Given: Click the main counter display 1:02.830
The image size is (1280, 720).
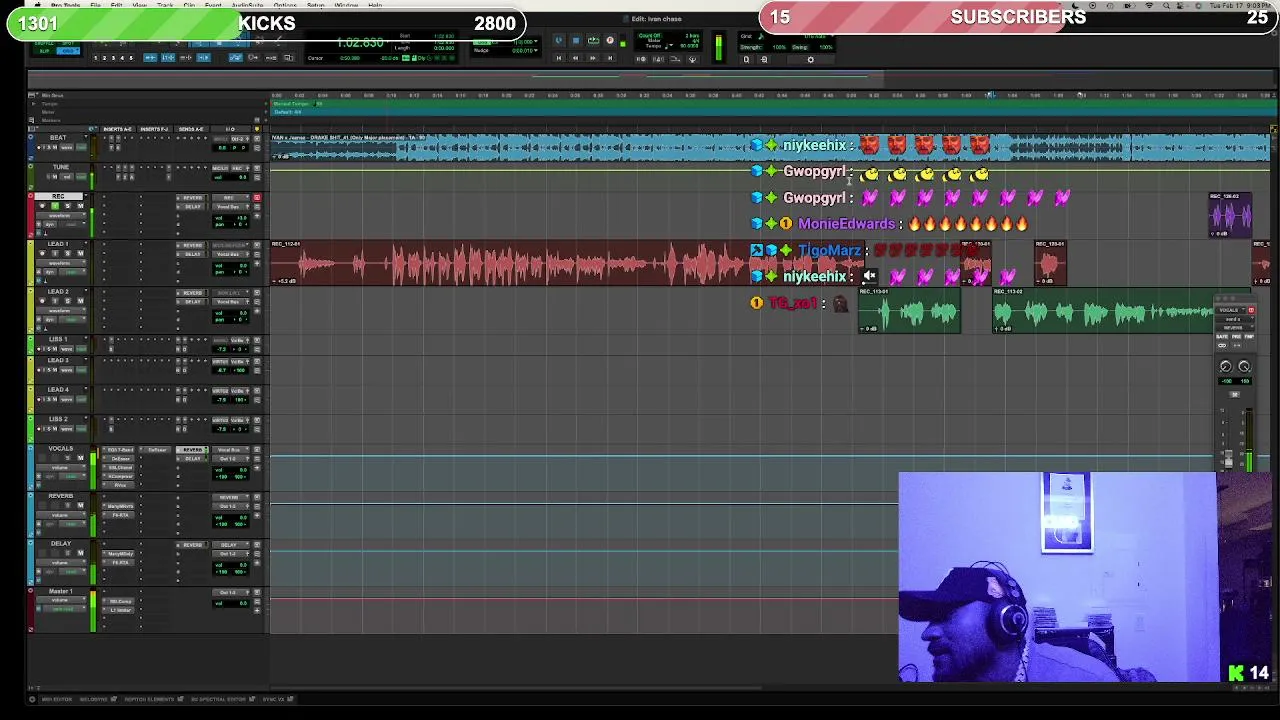Looking at the screenshot, I should click(x=360, y=43).
